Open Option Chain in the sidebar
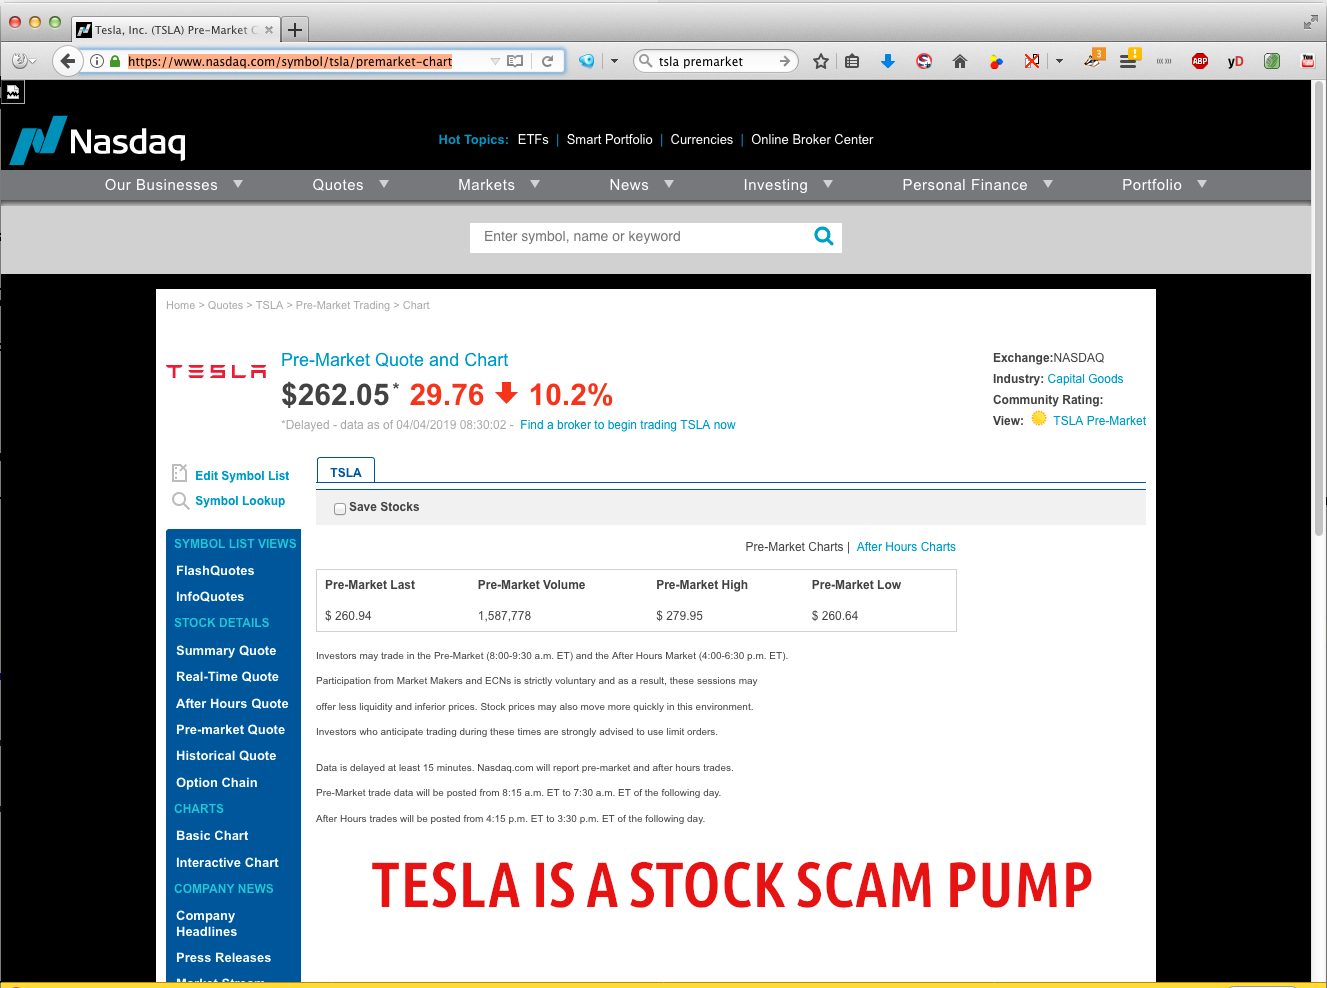Screen dimensions: 1327x988 217,782
